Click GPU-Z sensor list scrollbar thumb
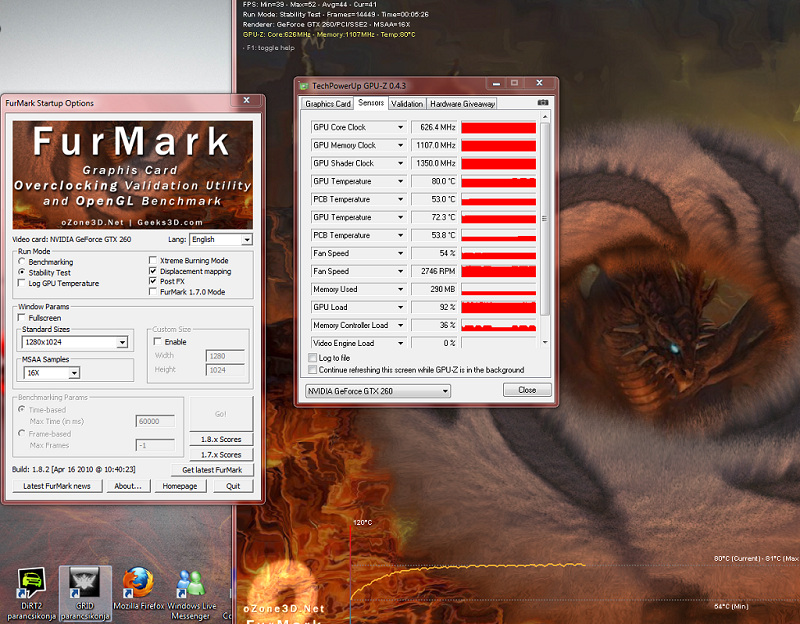Image resolution: width=800 pixels, height=624 pixels. tap(544, 218)
